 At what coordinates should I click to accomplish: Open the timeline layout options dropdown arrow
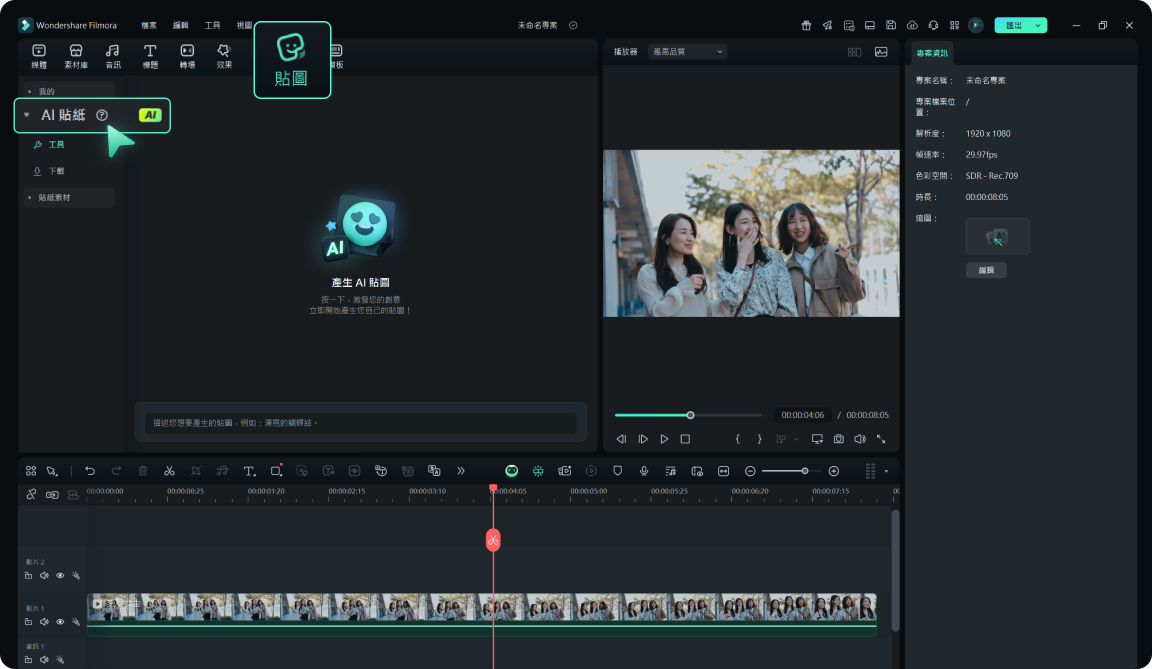[x=886, y=471]
